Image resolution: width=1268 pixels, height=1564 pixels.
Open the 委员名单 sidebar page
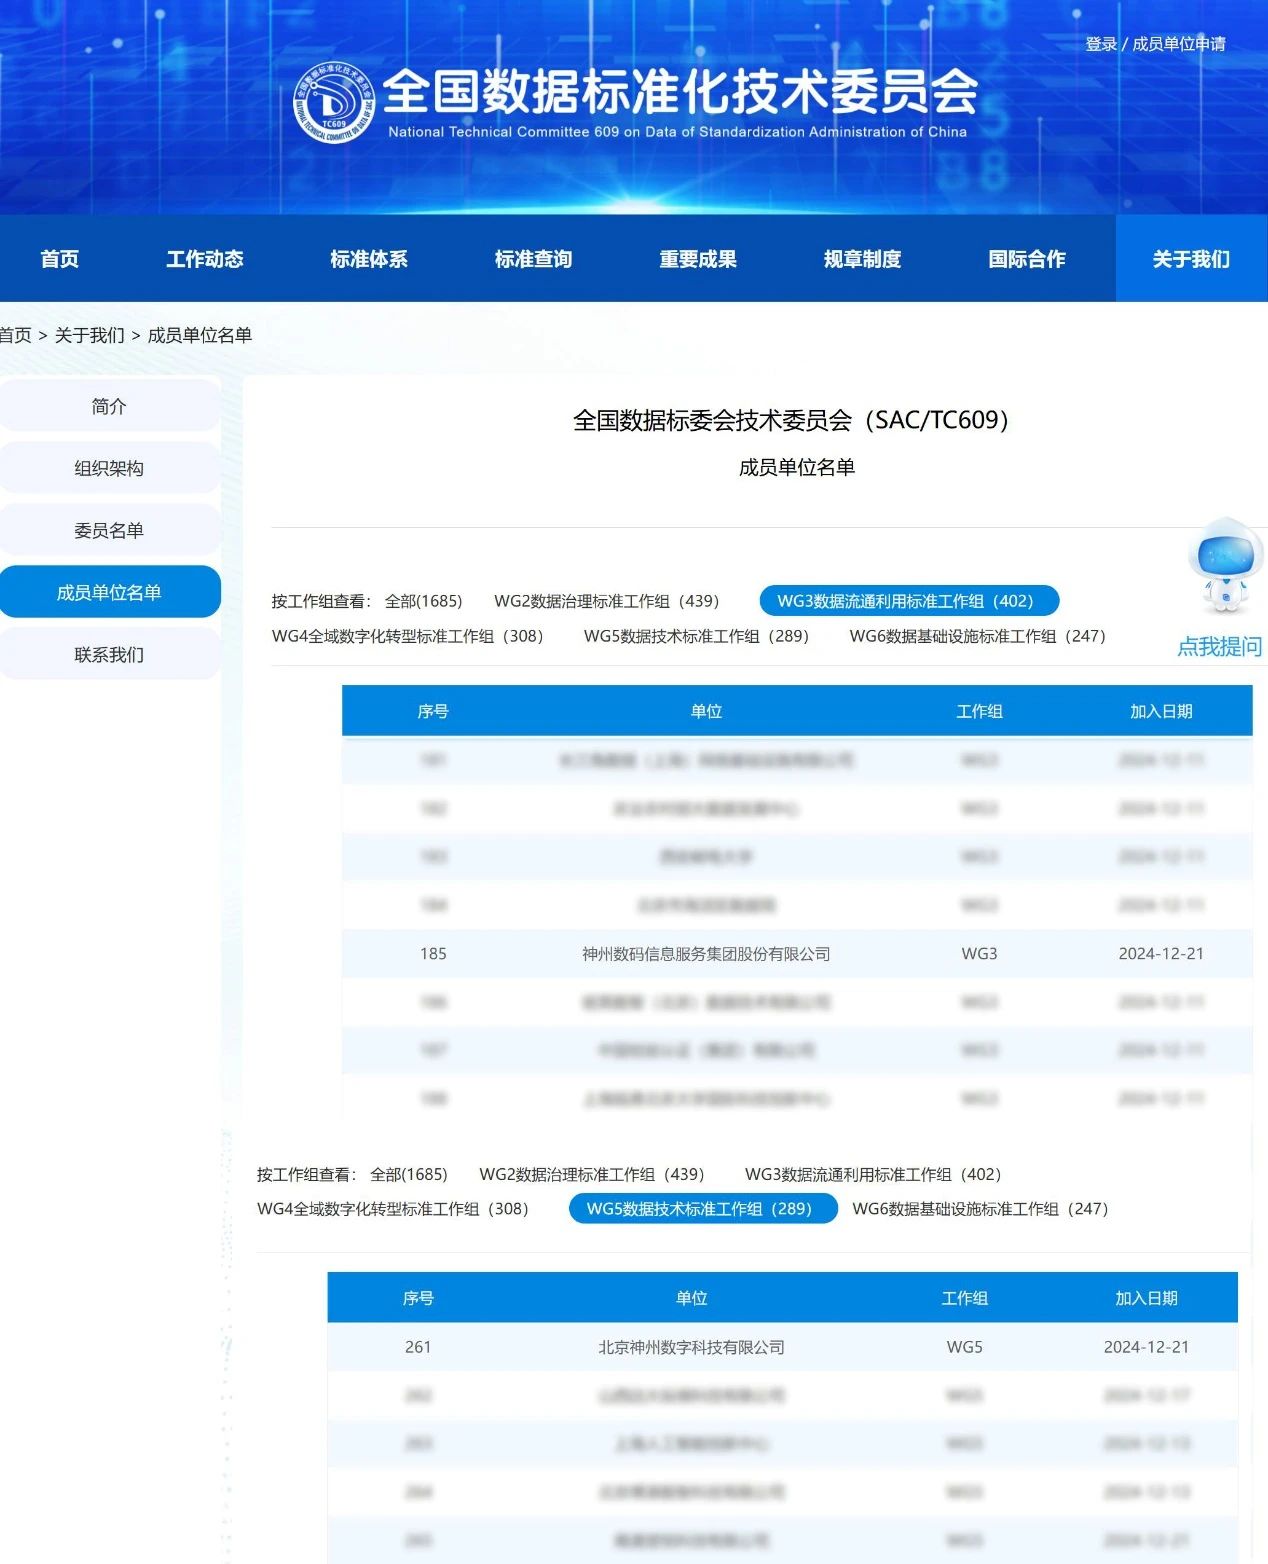click(x=109, y=530)
